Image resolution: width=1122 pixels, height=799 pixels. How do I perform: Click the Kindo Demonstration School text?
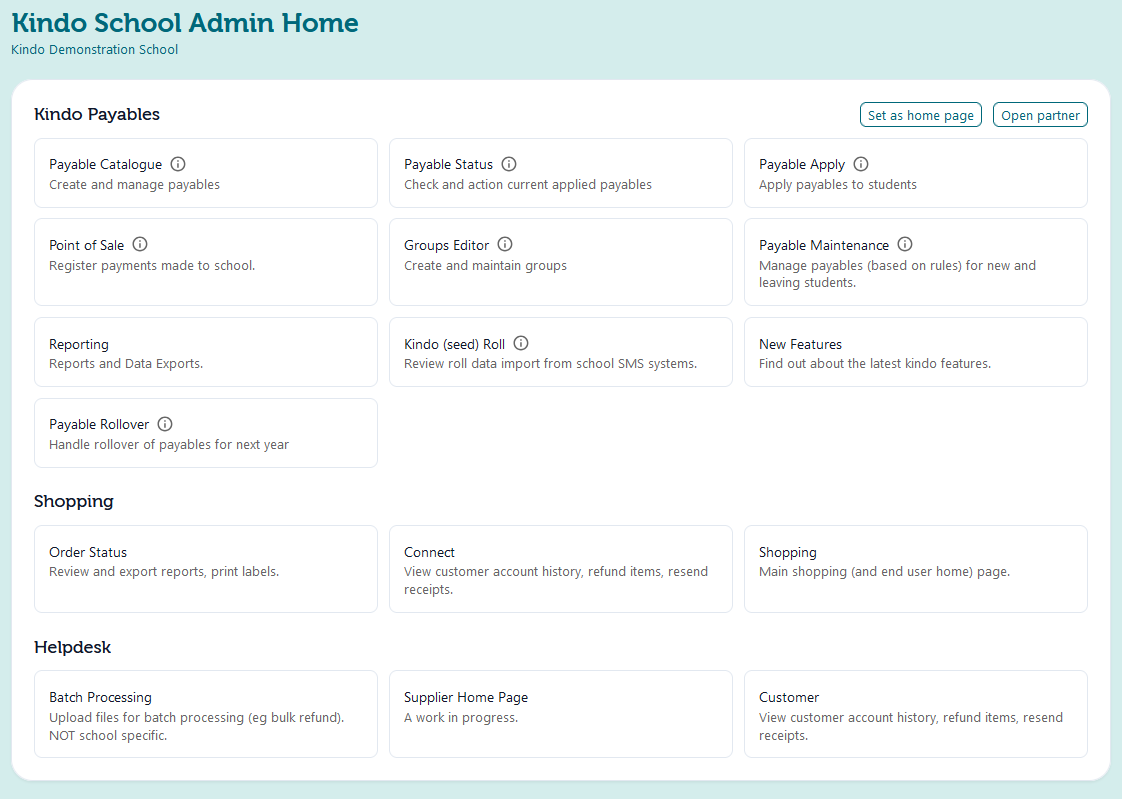click(94, 49)
